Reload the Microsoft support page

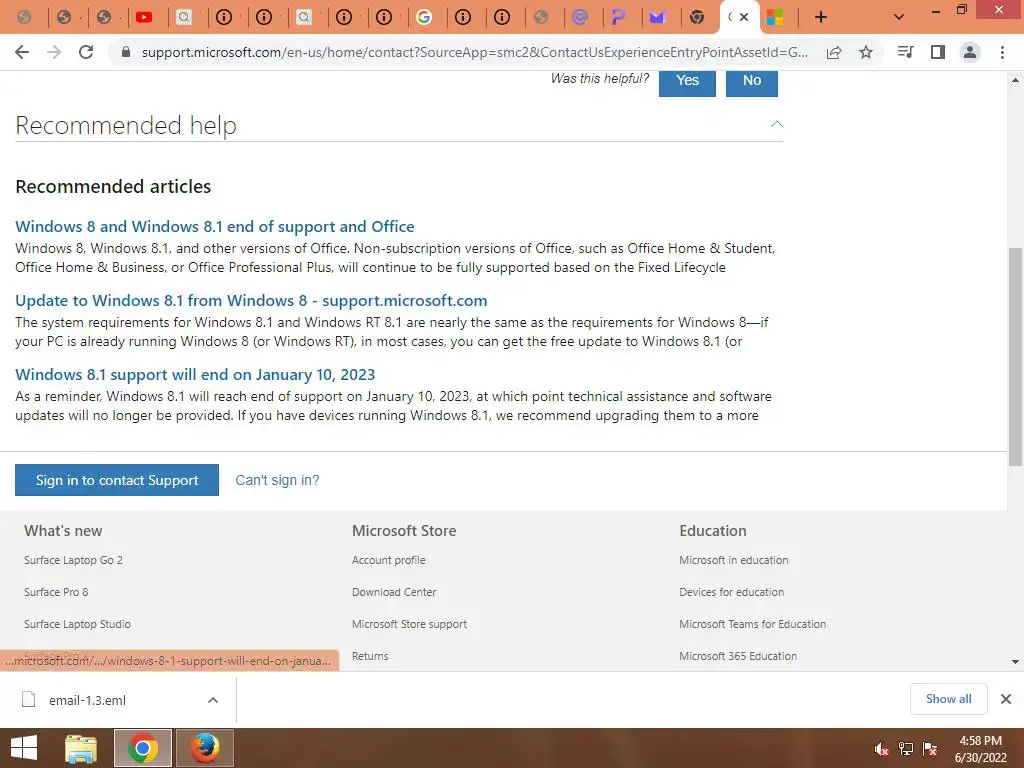[x=86, y=52]
